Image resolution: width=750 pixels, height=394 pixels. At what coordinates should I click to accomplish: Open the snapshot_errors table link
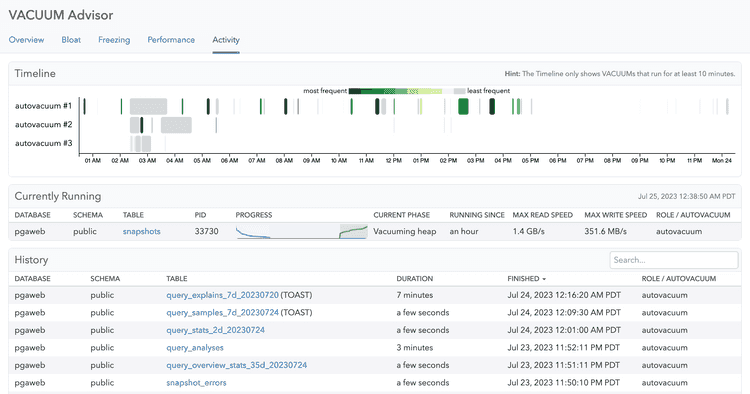(196, 383)
